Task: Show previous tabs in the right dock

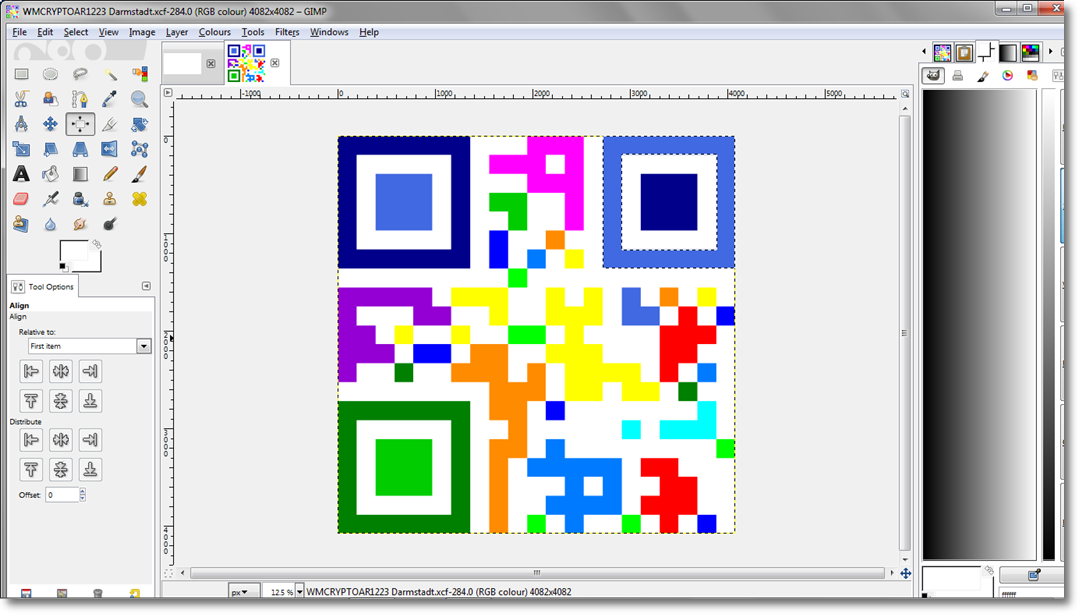Action: pyautogui.click(x=924, y=52)
